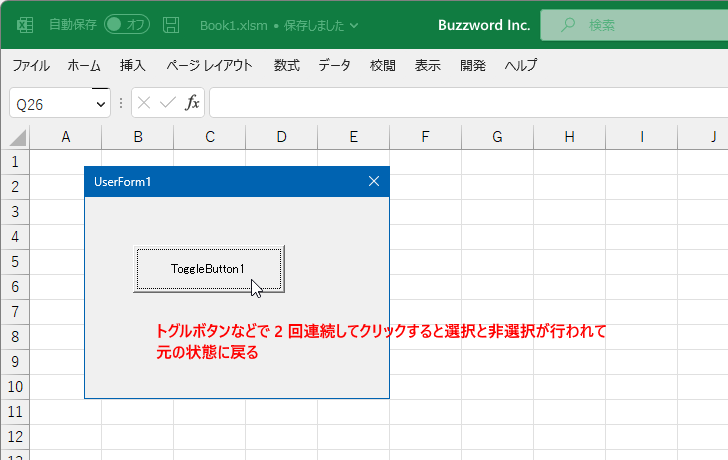Viewport: 728px width, 460px height.
Task: Open the ヘルプ ribbon tab
Action: pyautogui.click(x=521, y=65)
